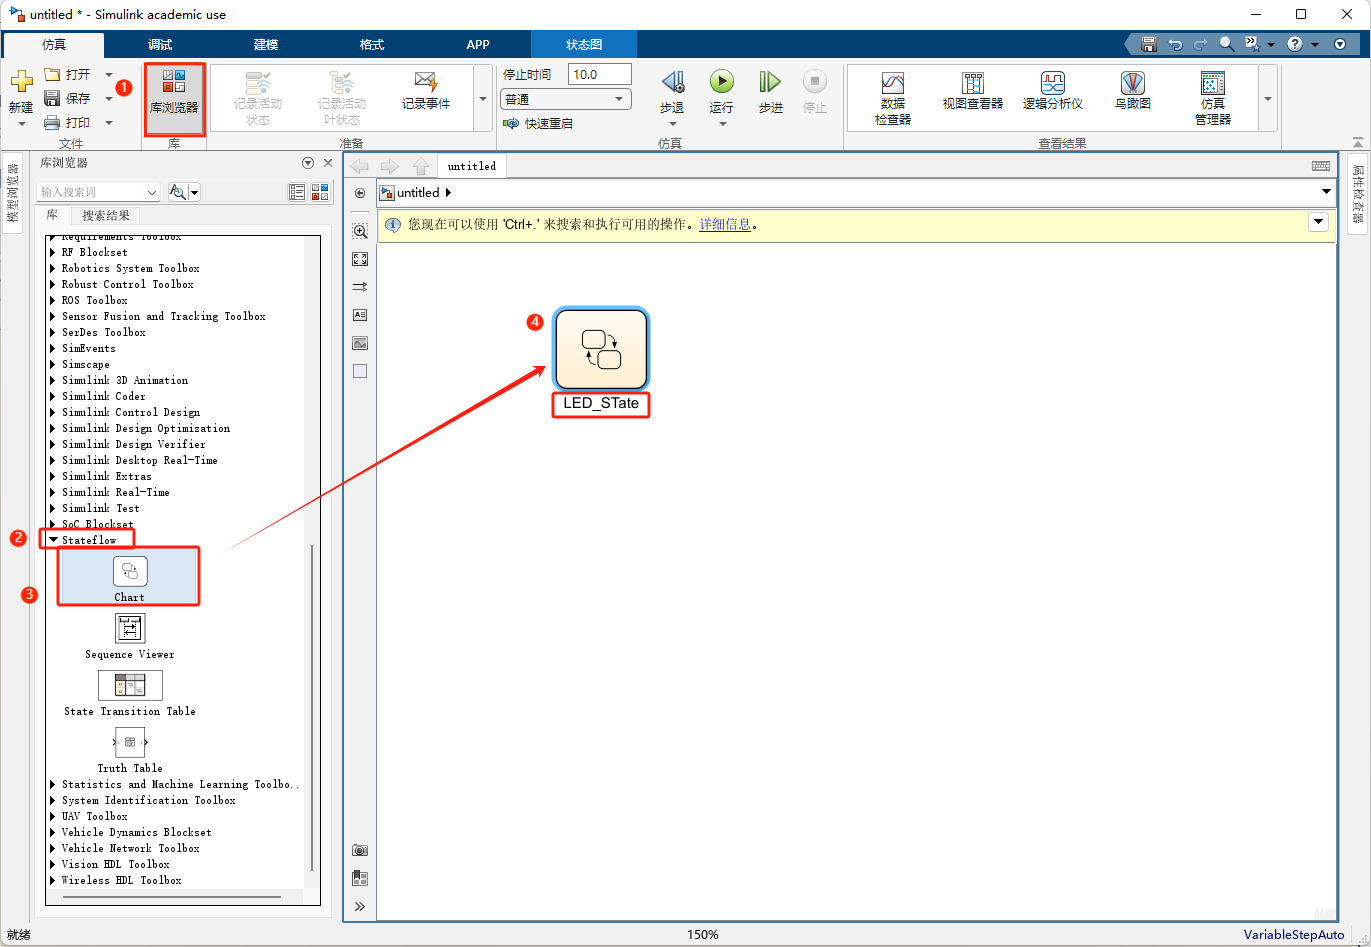The width and height of the screenshot is (1371, 947).
Task: Open the info banner dropdown arrow
Action: pyautogui.click(x=1318, y=222)
